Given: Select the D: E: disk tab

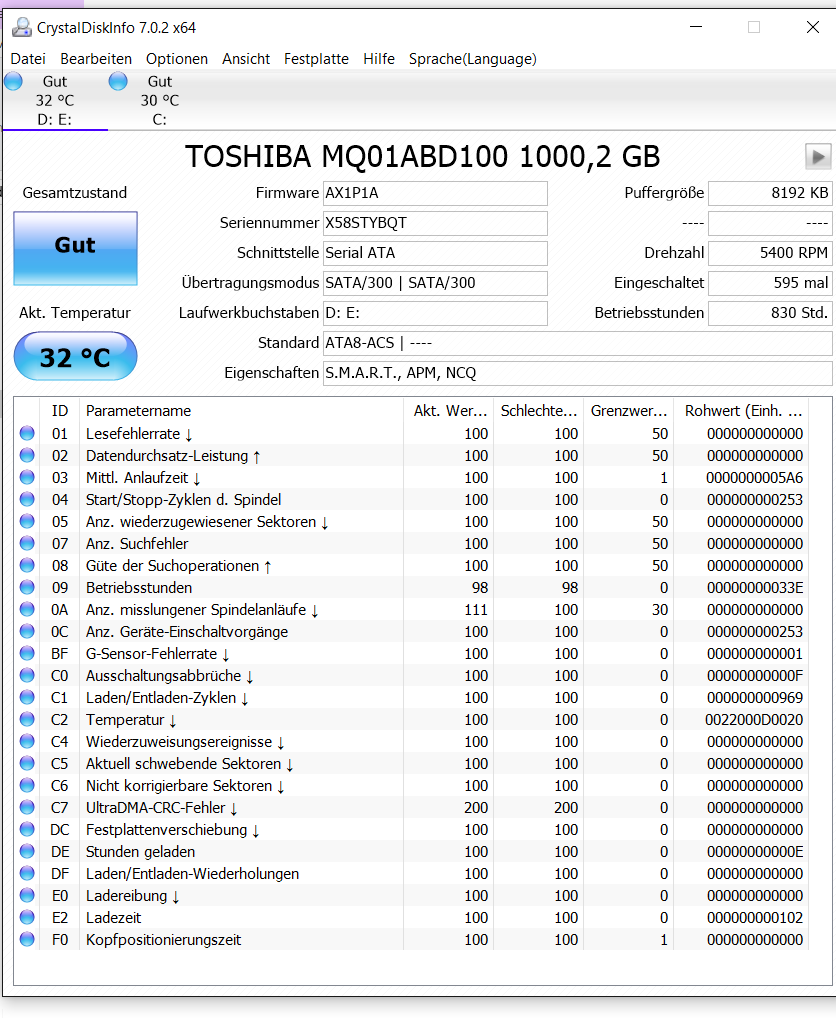Looking at the screenshot, I should point(55,101).
